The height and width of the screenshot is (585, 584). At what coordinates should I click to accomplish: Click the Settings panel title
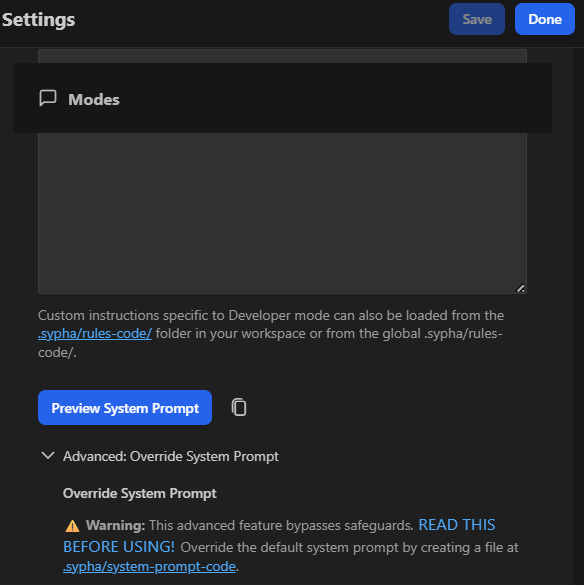38,19
